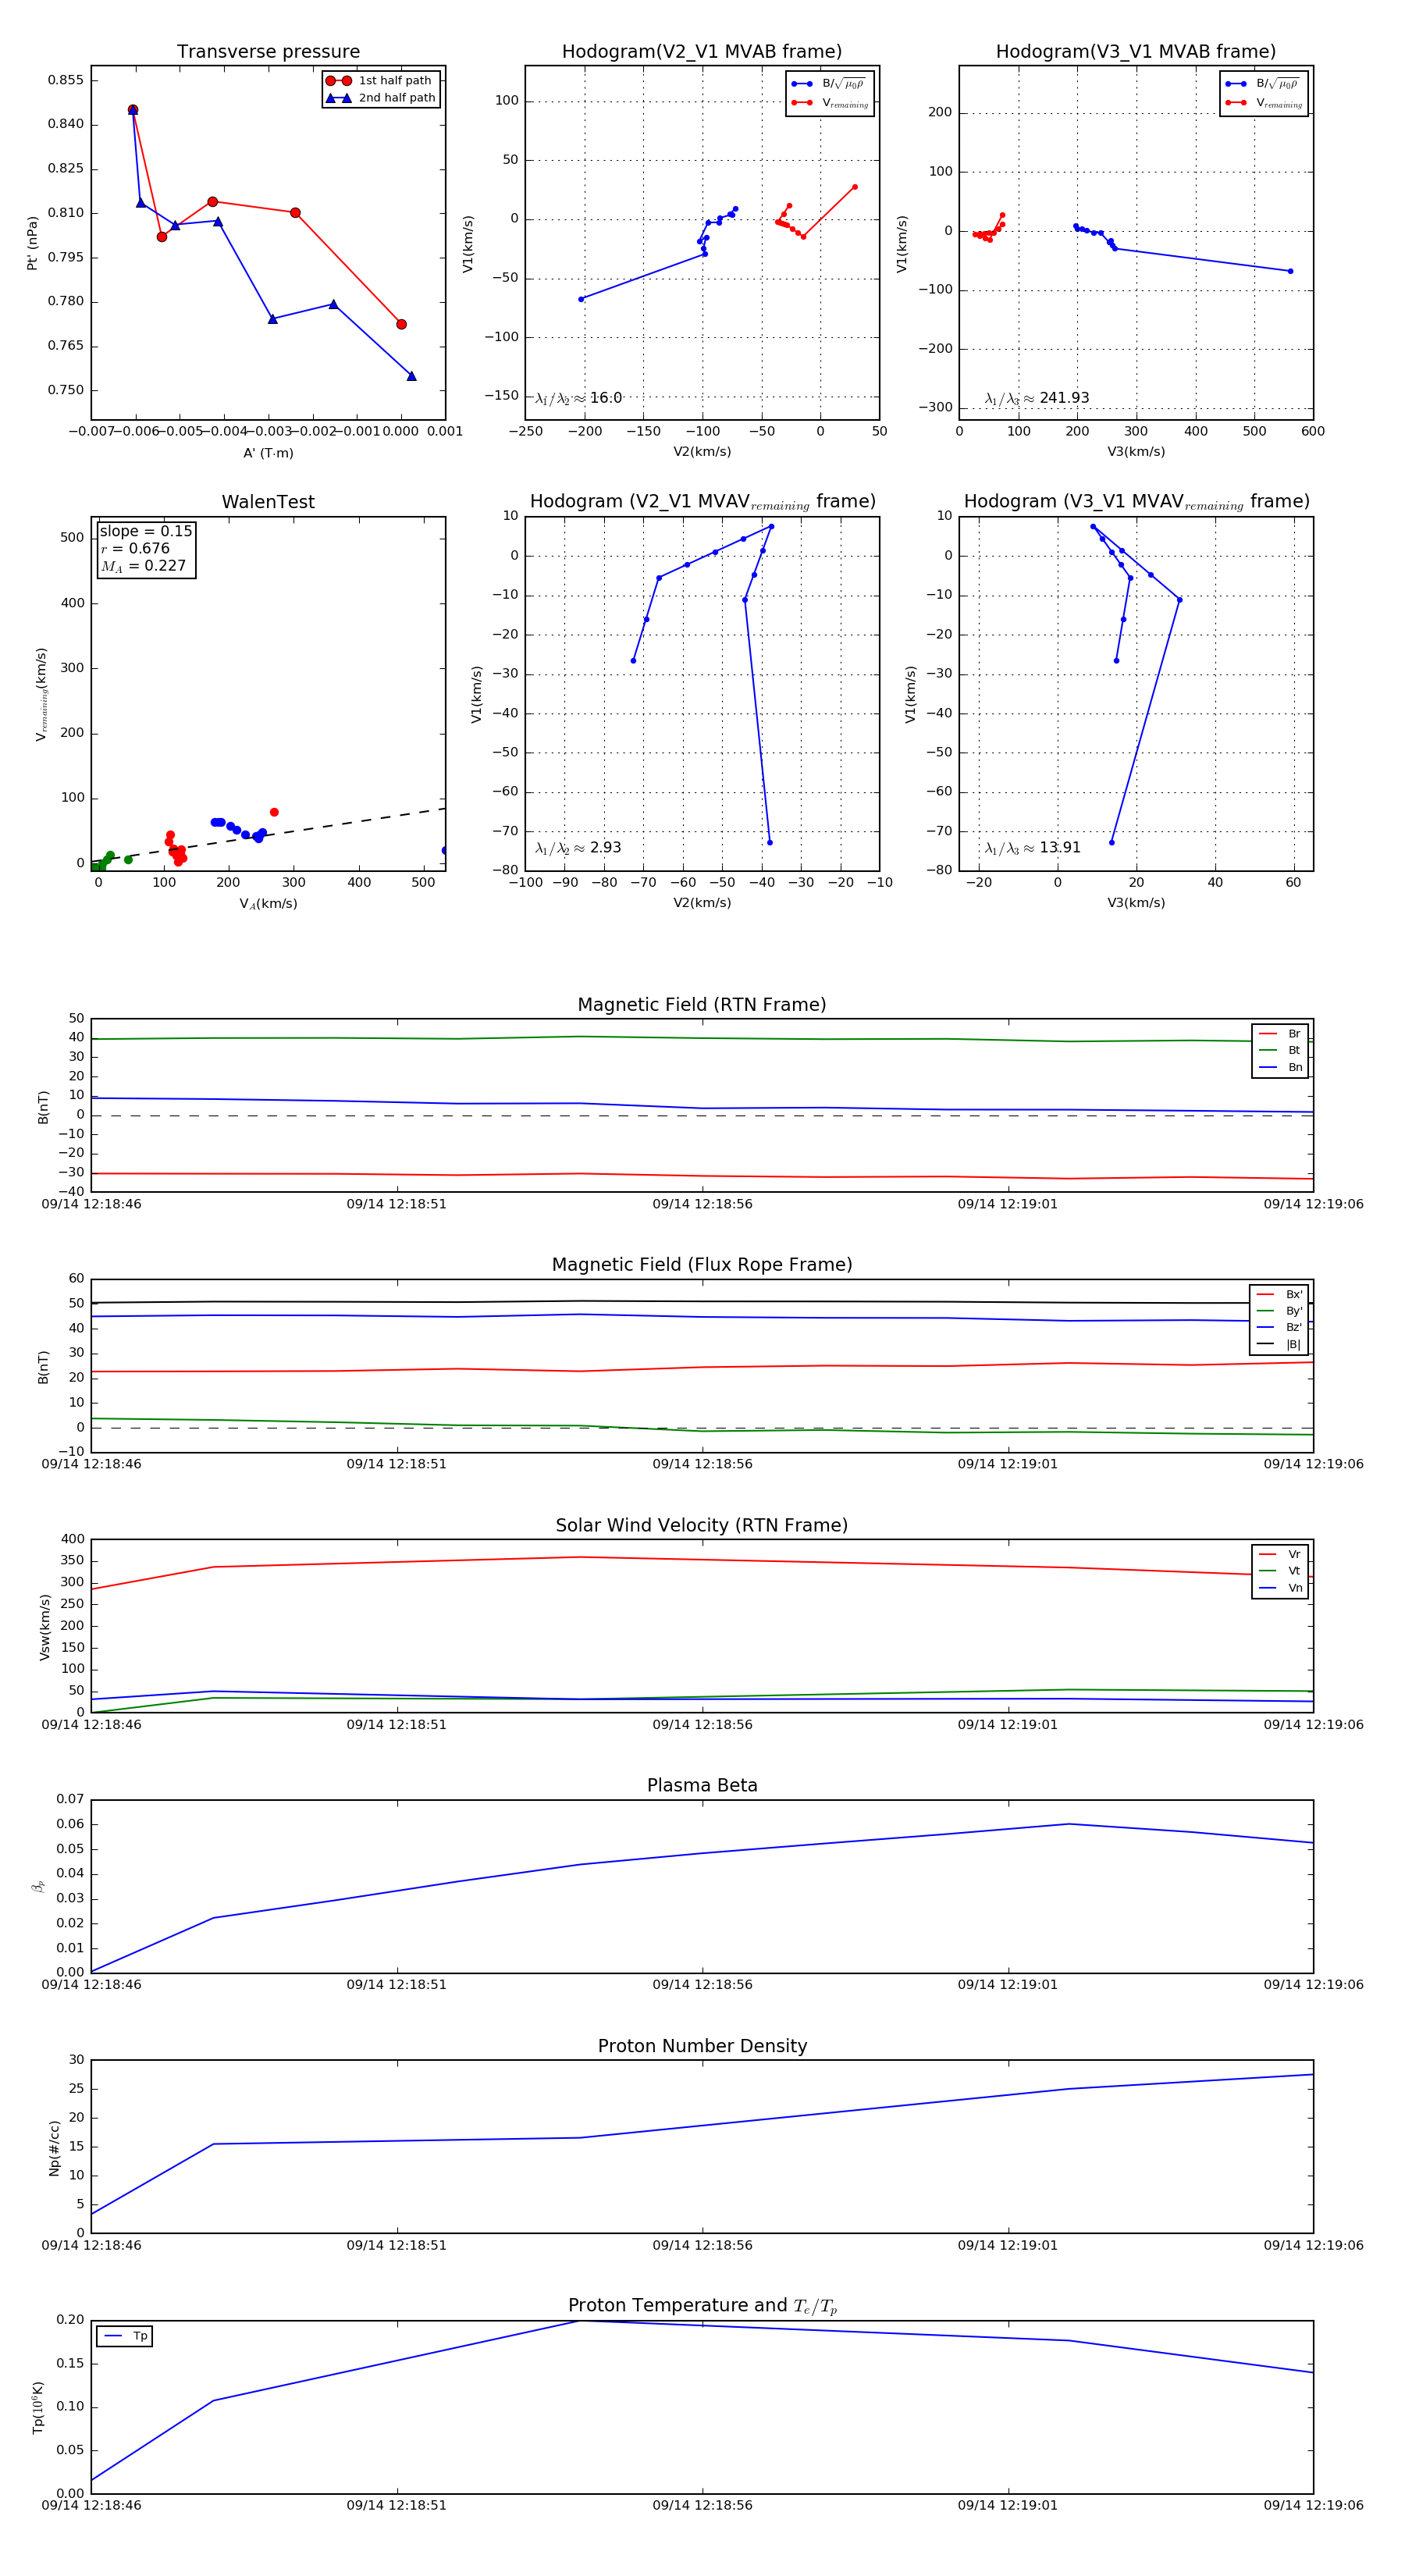This screenshot has height=2576, width=1405.
Task: Click 'r = 0.676' in WalenTest box
Action: [135, 548]
